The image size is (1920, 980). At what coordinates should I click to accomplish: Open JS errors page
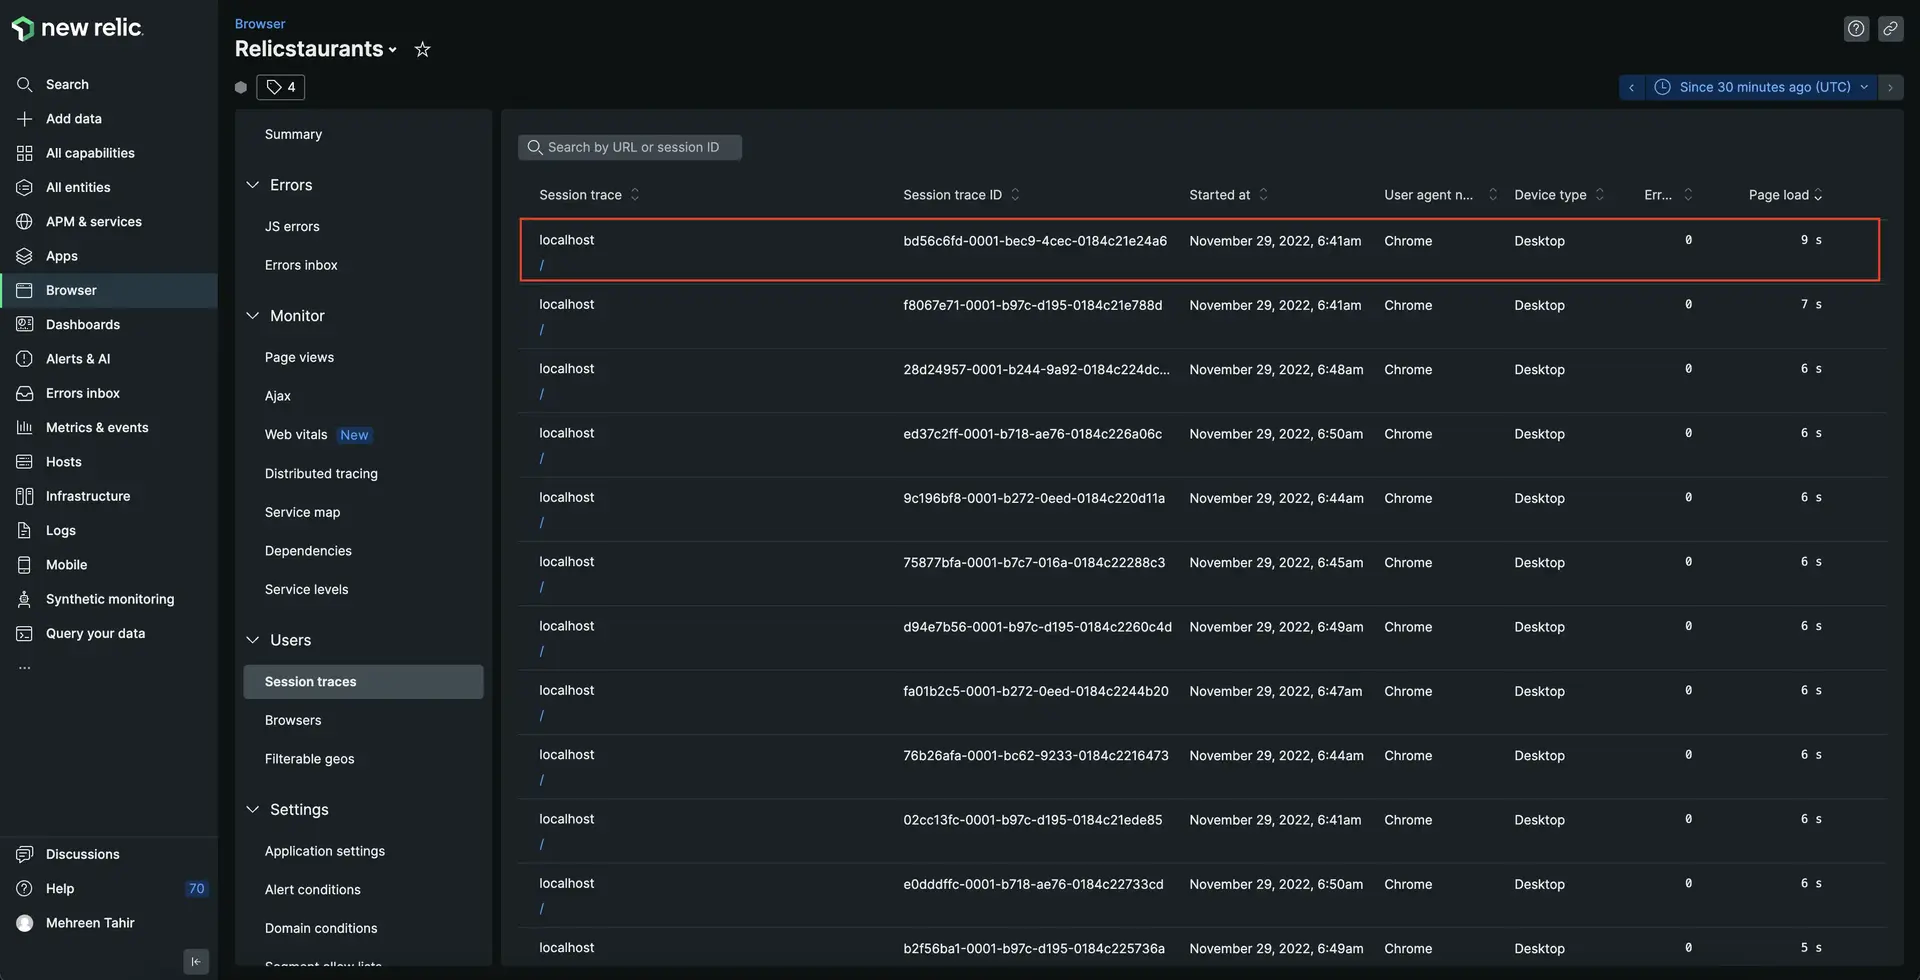point(292,227)
